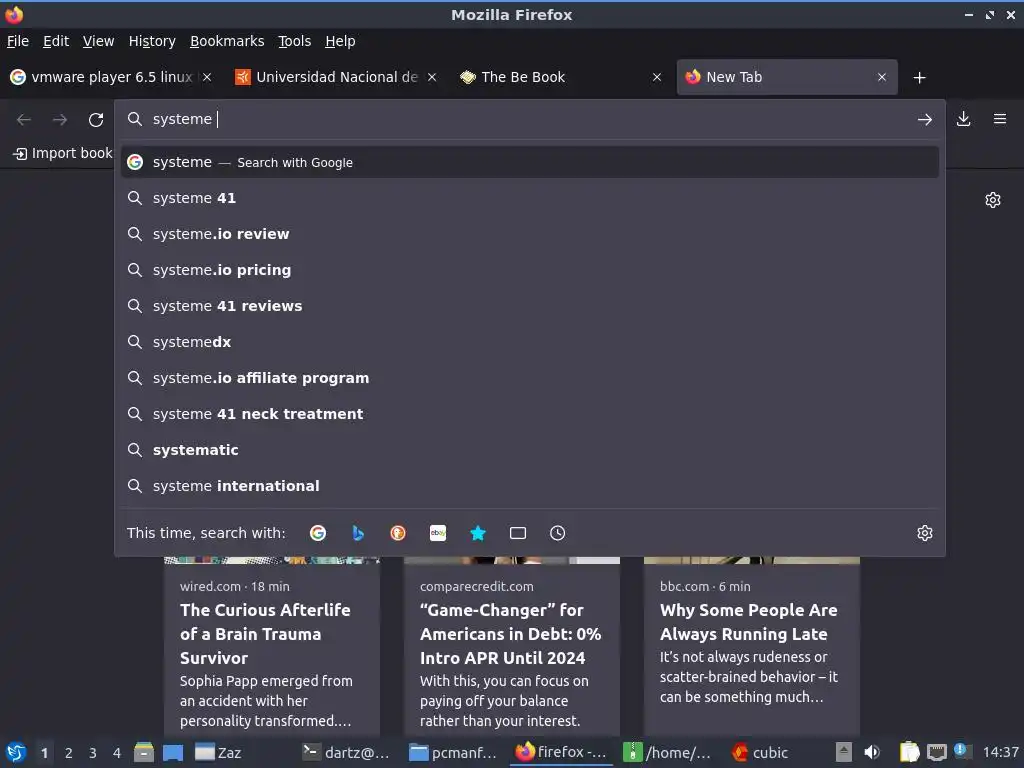Click the network monitor tray icon

[936, 752]
